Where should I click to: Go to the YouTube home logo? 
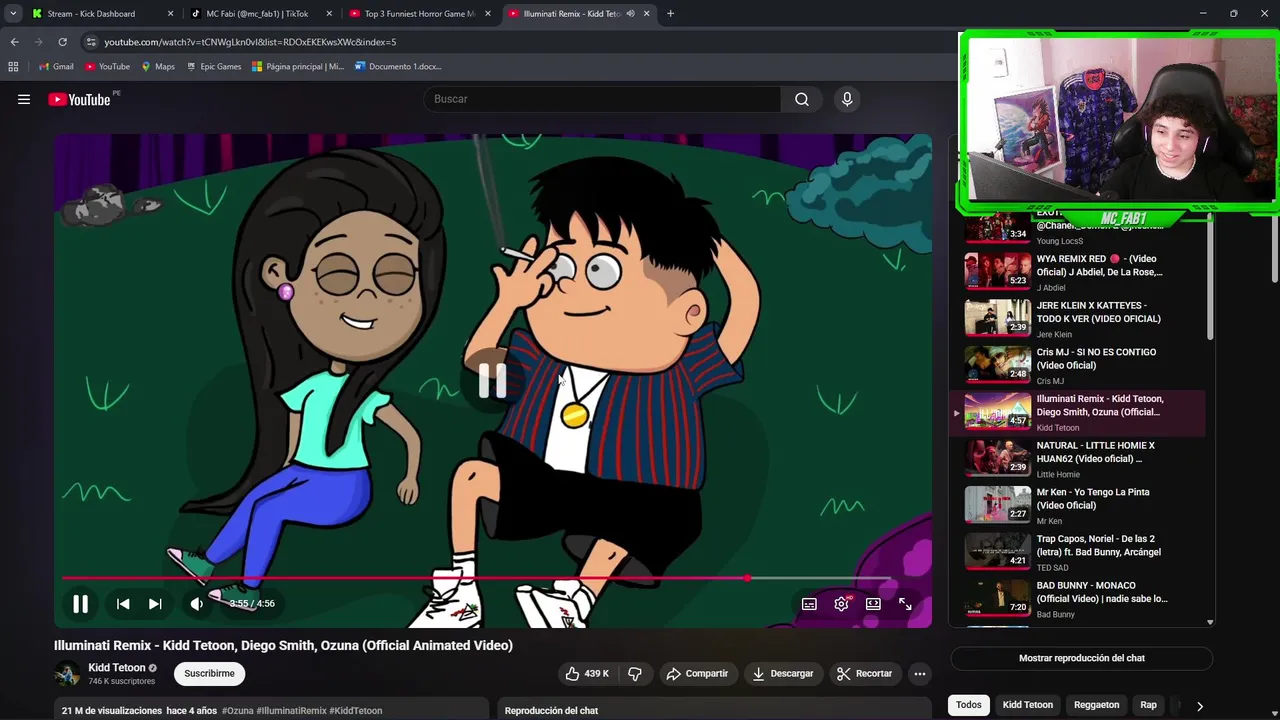80,99
